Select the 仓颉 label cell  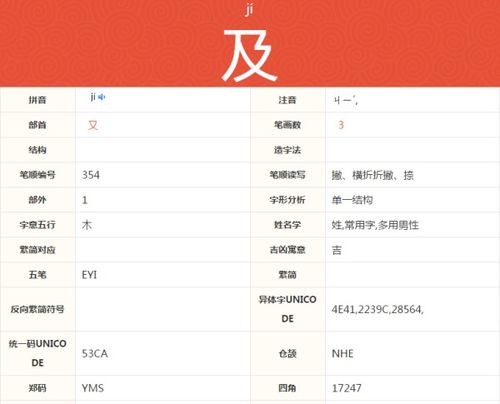287,353
